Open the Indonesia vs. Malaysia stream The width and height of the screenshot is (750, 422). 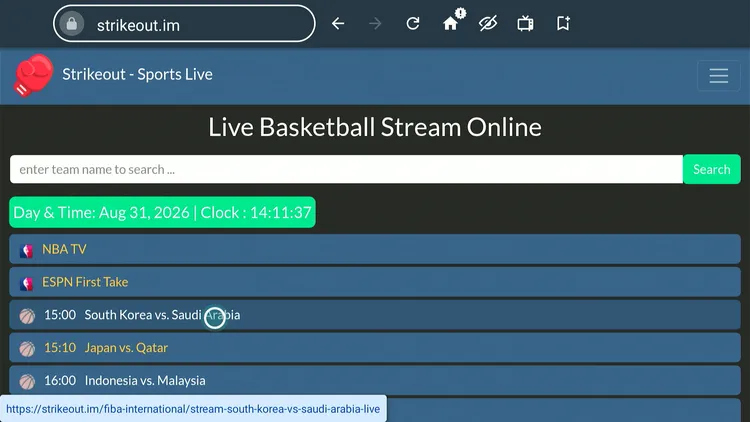(x=375, y=381)
